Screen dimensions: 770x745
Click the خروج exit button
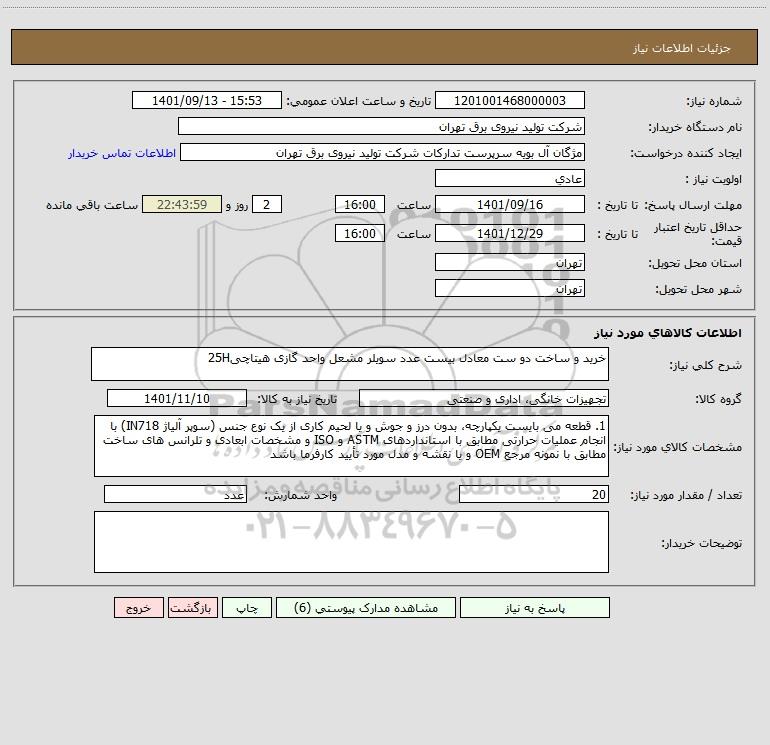[x=138, y=607]
